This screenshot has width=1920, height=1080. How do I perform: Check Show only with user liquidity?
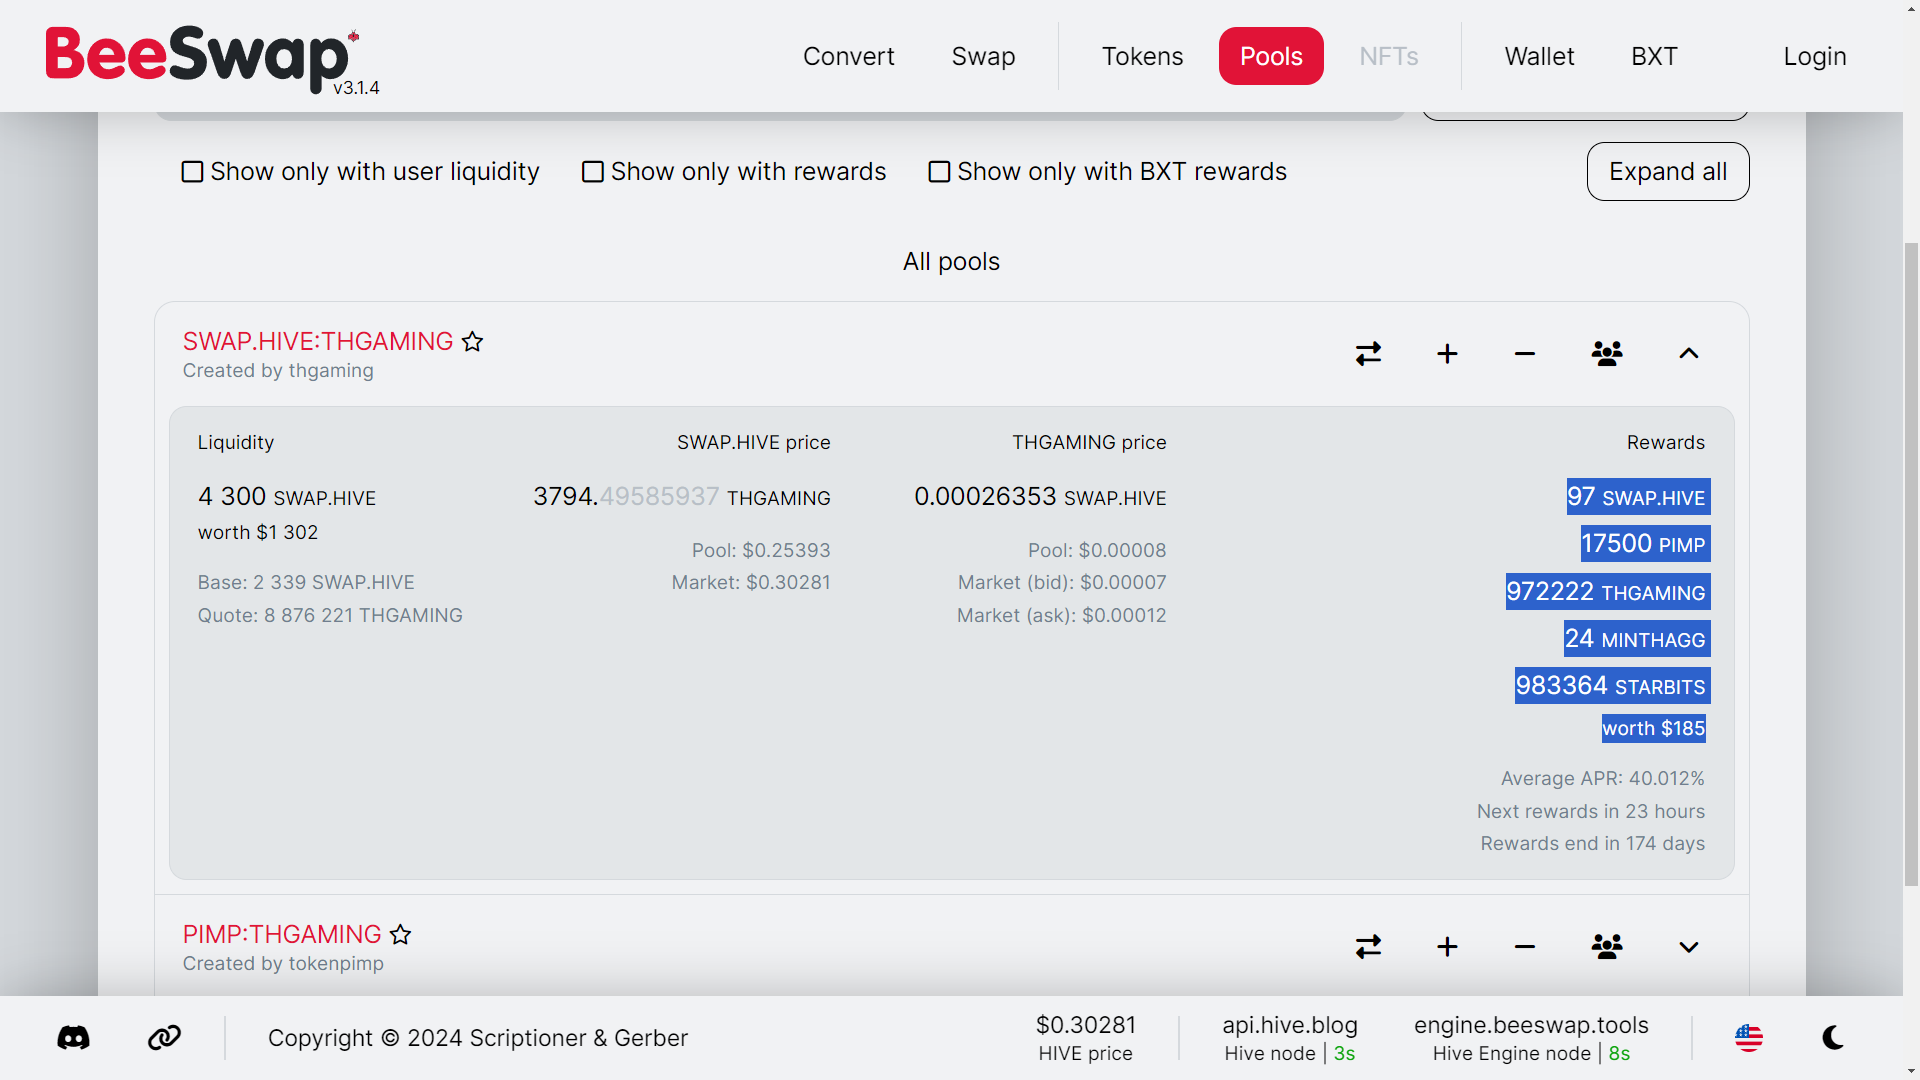click(360, 172)
